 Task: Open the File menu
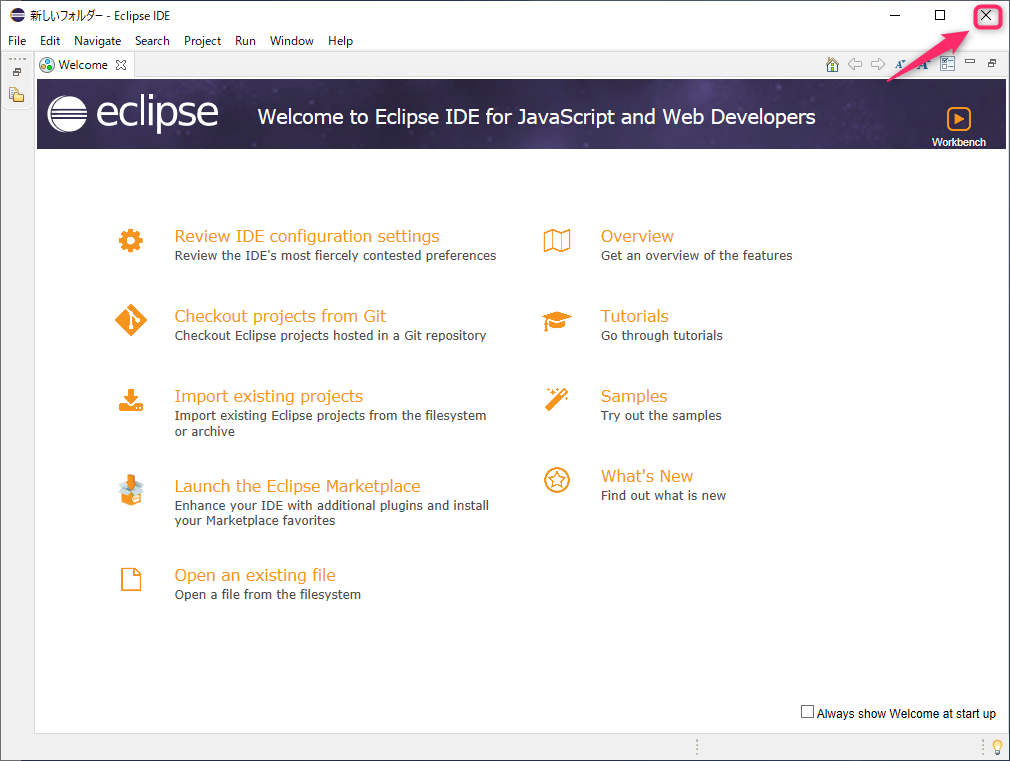[17, 41]
